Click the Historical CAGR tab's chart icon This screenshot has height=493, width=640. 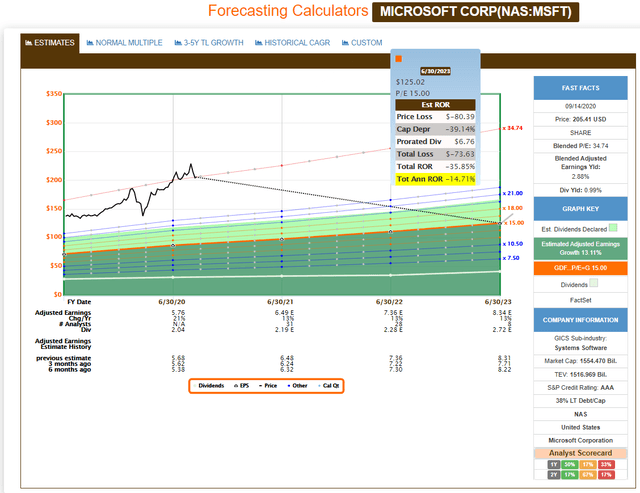tap(260, 43)
